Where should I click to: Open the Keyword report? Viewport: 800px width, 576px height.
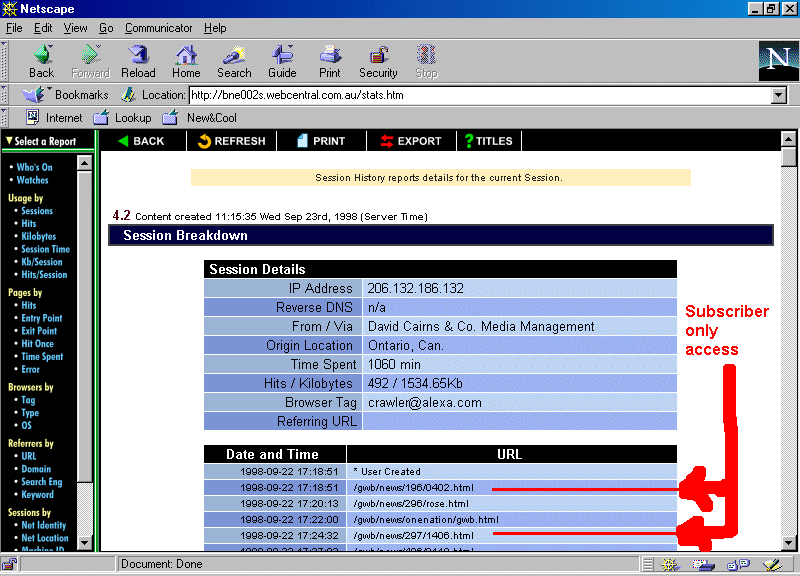37,494
